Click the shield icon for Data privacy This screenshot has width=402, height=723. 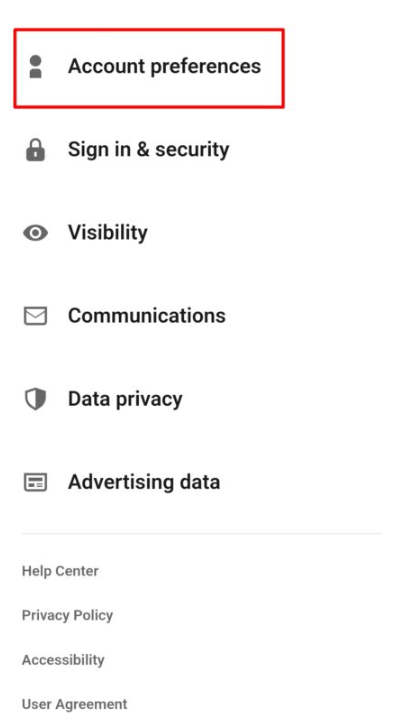35,399
